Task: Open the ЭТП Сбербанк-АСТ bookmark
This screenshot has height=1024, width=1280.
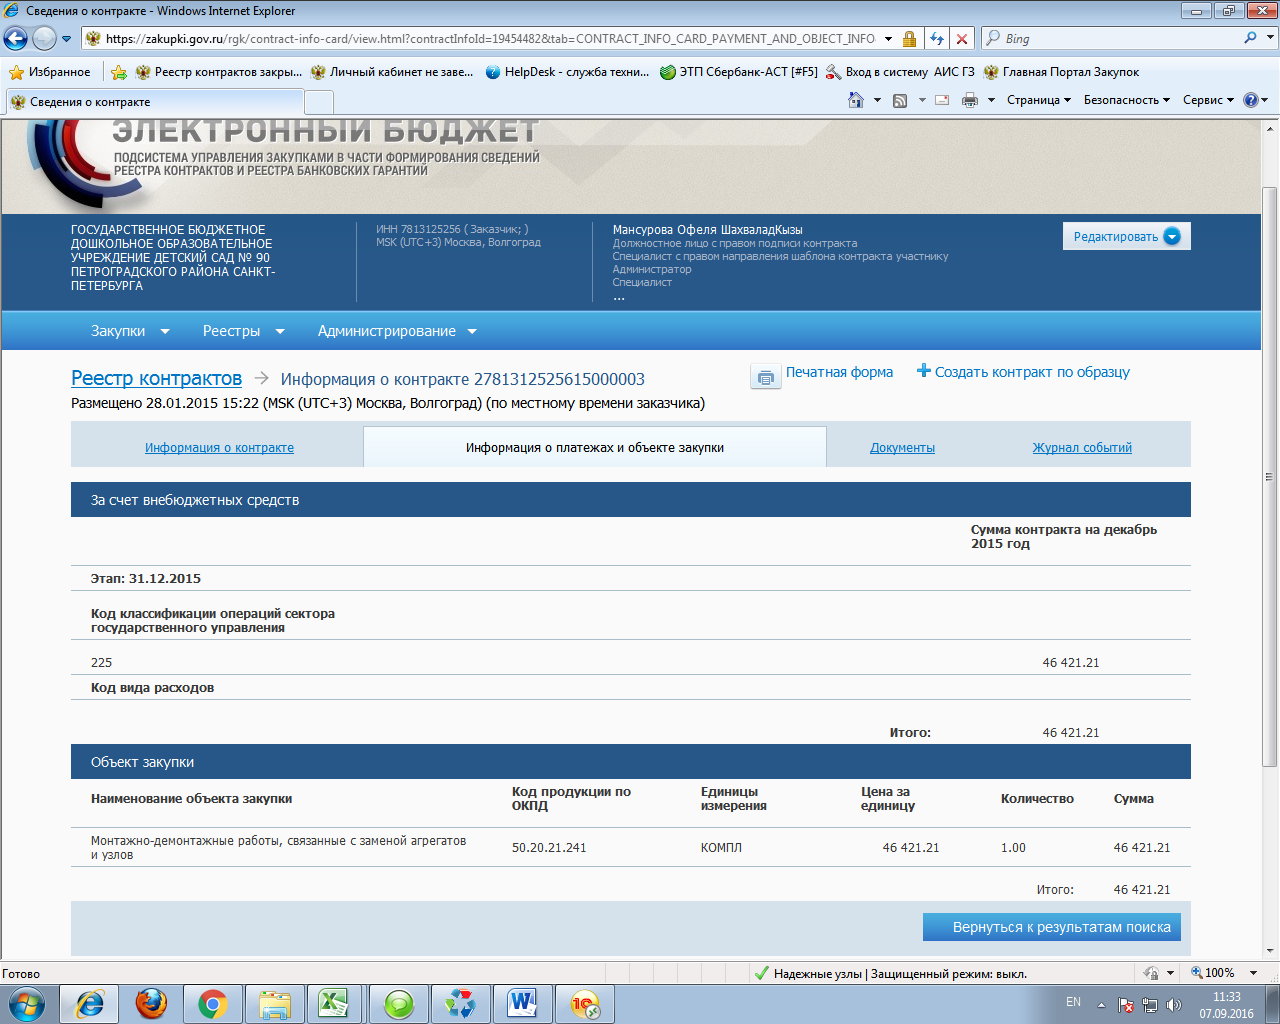Action: point(739,72)
